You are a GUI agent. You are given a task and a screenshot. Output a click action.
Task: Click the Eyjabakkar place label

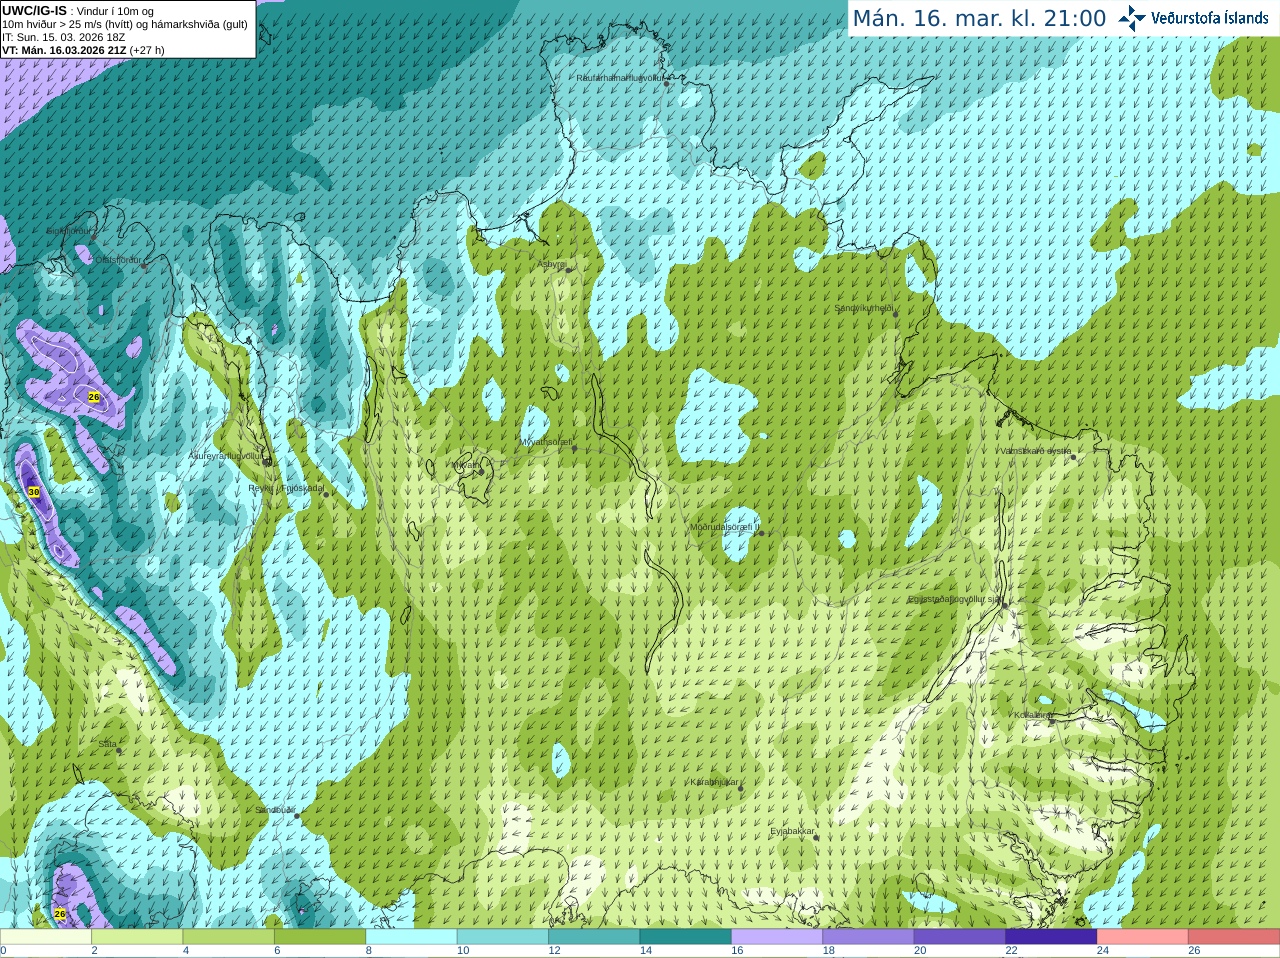click(x=792, y=831)
